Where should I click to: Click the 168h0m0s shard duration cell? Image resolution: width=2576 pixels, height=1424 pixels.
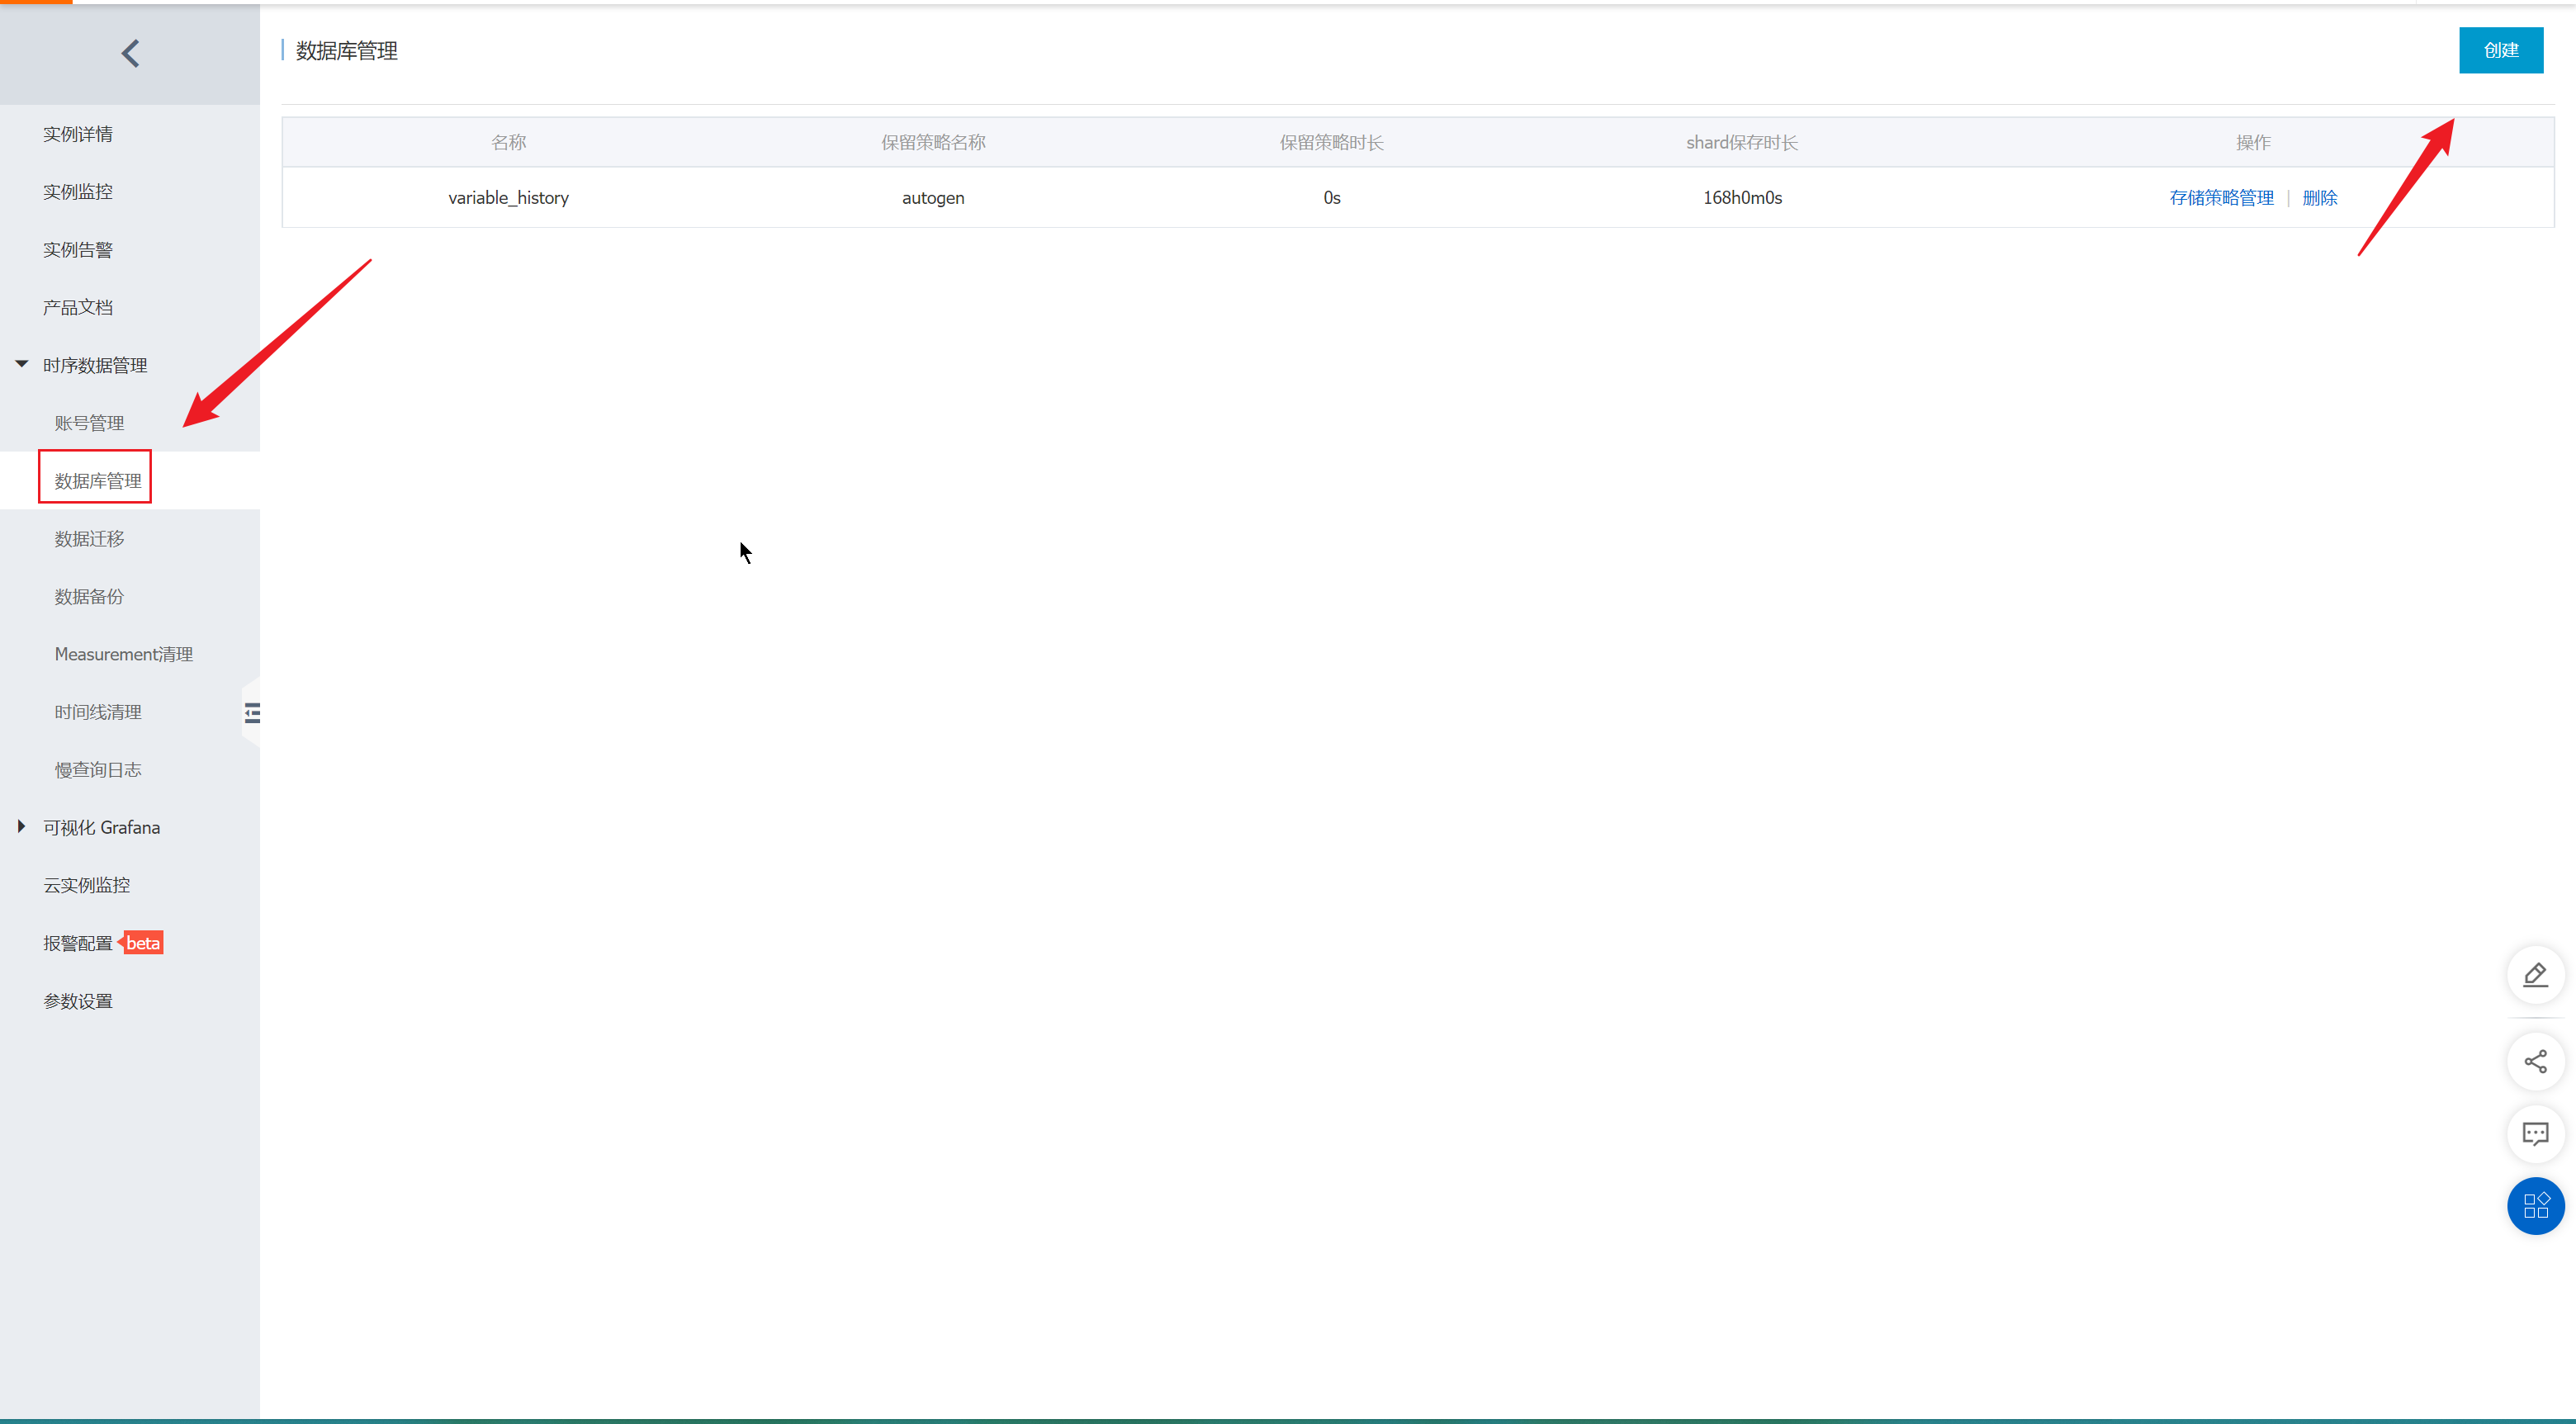point(1742,198)
